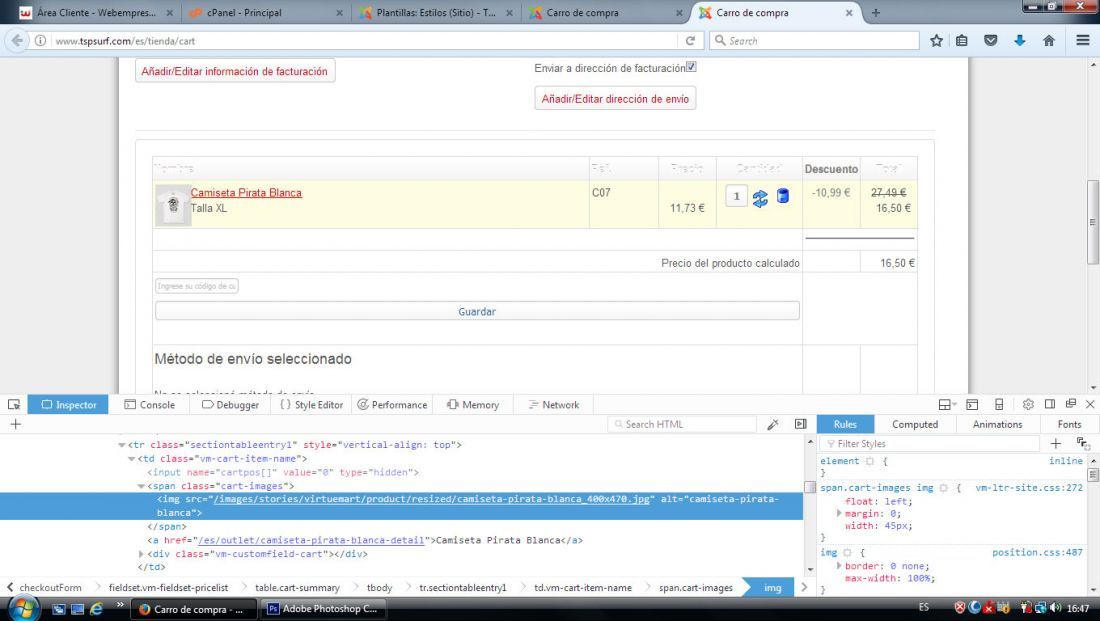This screenshot has height=621, width=1100.
Task: Click the coupon code input field
Action: point(196,286)
